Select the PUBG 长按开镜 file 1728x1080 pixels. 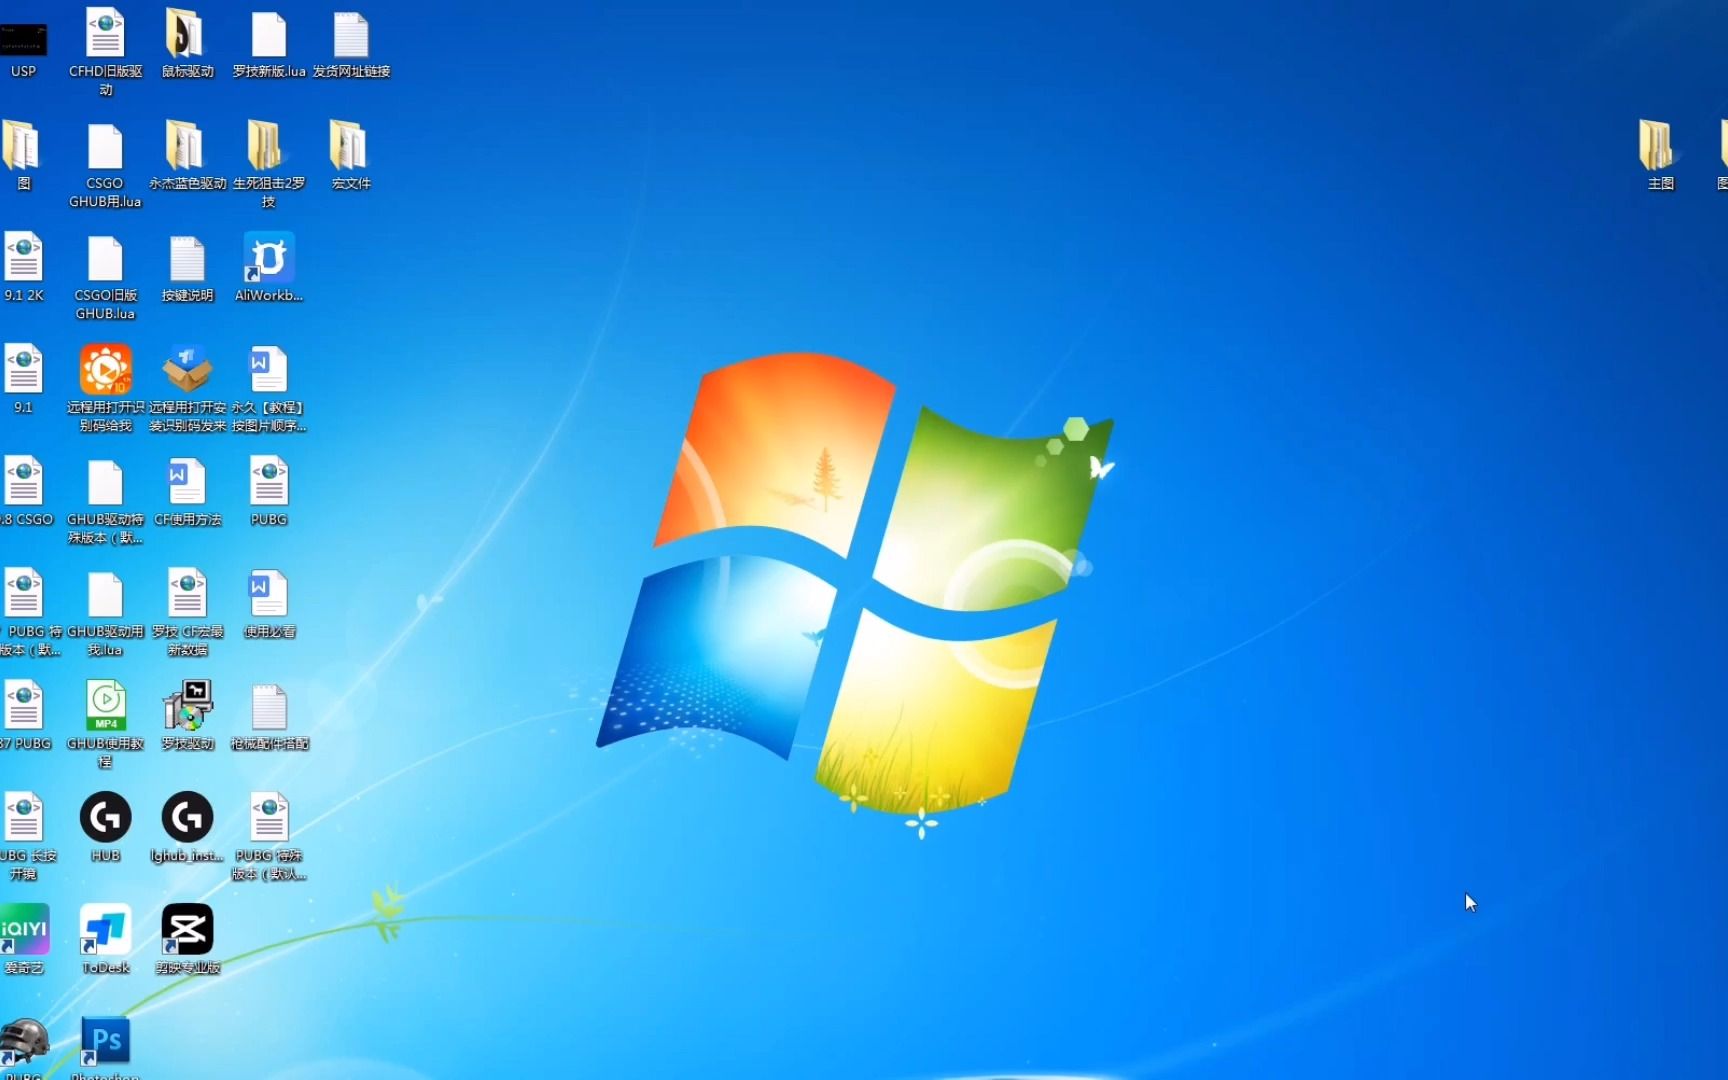pos(23,817)
